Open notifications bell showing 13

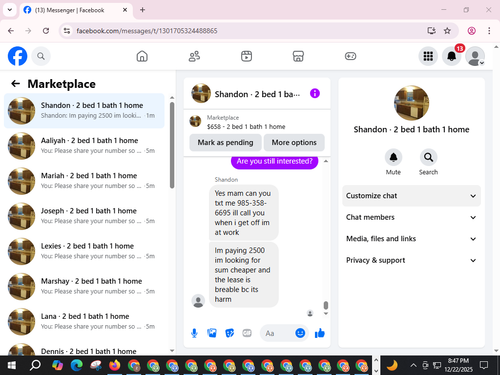tap(452, 56)
